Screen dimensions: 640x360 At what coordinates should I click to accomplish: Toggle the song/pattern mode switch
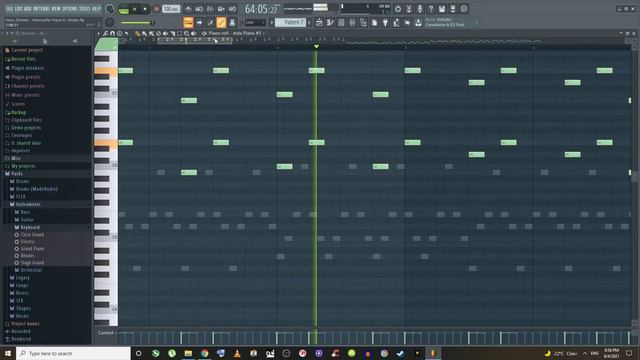point(123,9)
